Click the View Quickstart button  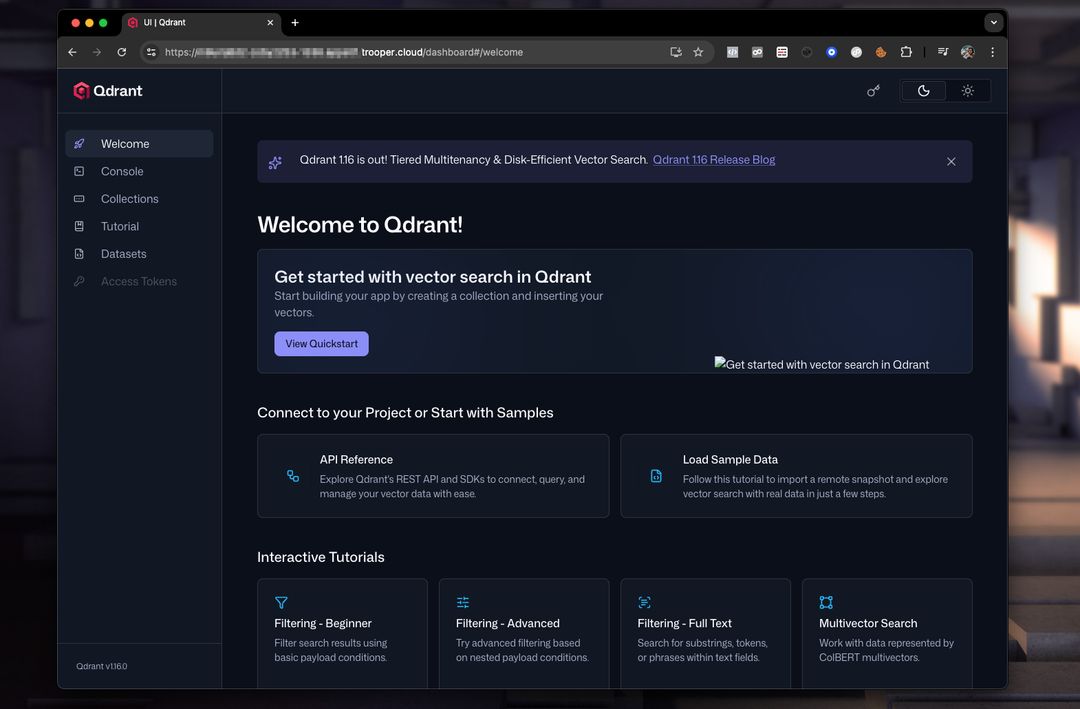point(321,343)
